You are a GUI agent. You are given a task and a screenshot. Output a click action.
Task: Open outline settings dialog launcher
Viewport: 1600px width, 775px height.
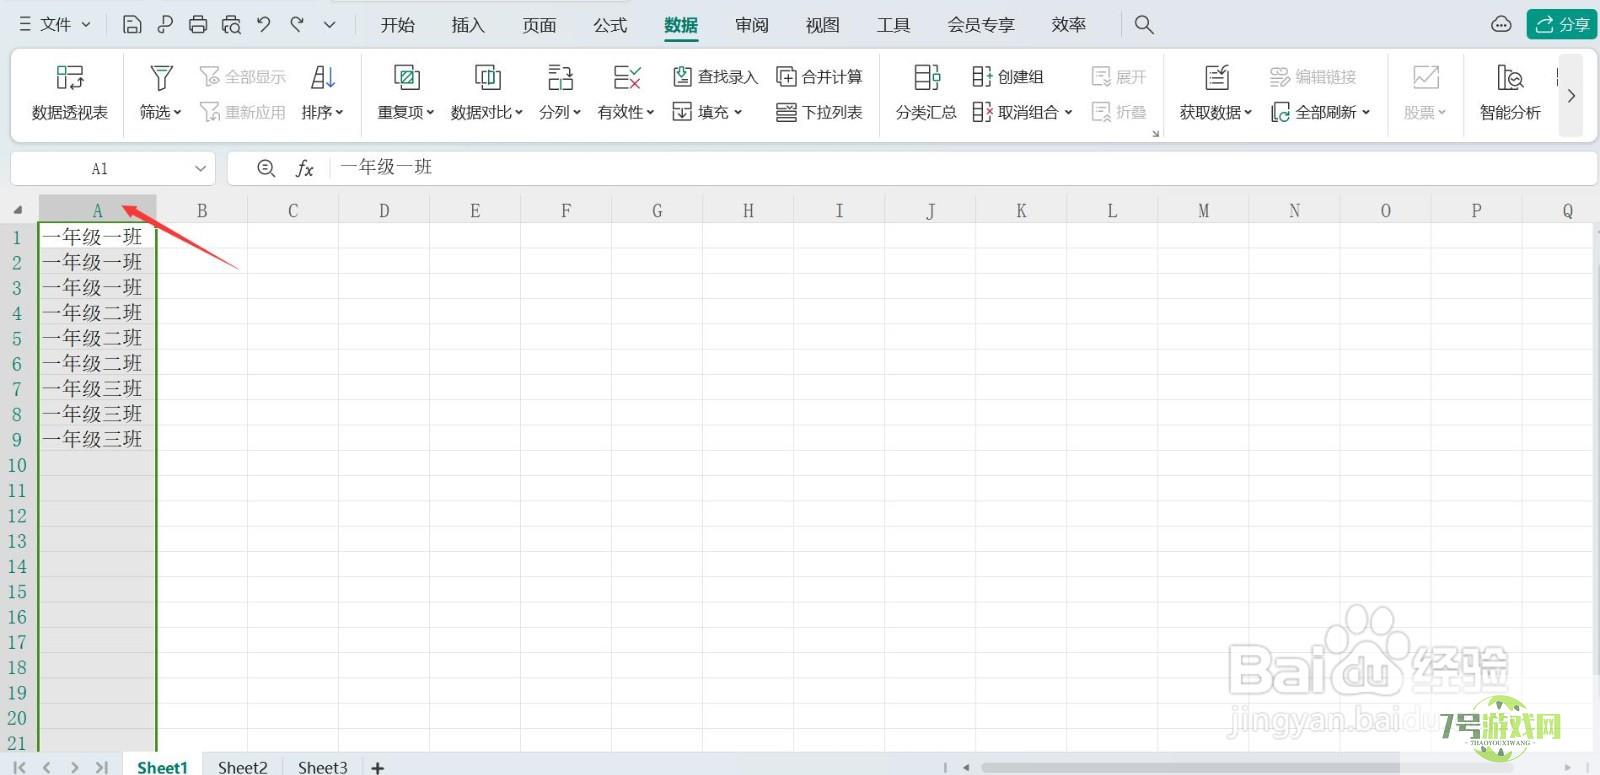point(1155,133)
